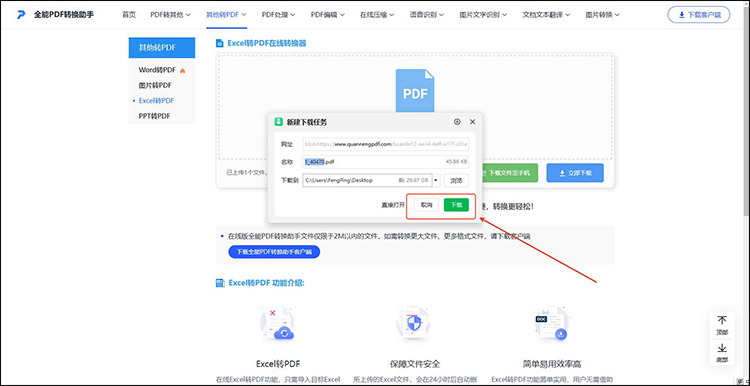The image size is (750, 386).
Task: Click the 直接打开 link
Action: point(393,205)
